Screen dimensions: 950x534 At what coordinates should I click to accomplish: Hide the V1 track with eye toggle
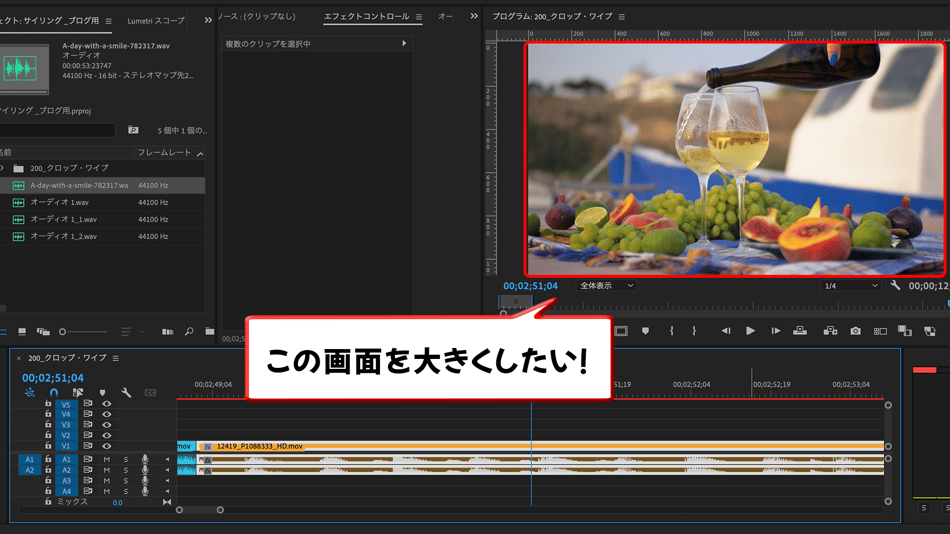point(107,446)
